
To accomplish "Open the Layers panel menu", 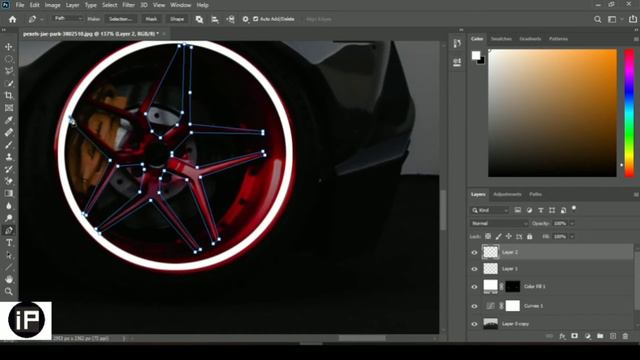I will coord(636,195).
